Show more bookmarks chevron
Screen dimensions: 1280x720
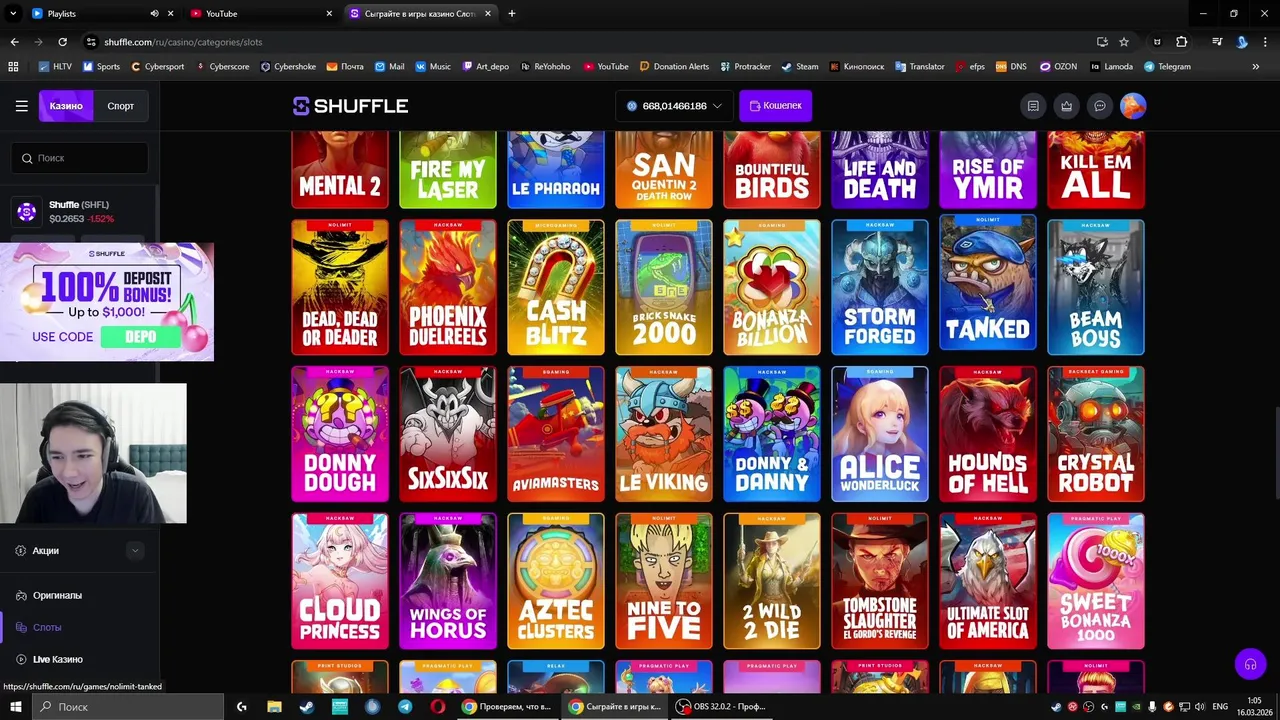click(x=1256, y=67)
